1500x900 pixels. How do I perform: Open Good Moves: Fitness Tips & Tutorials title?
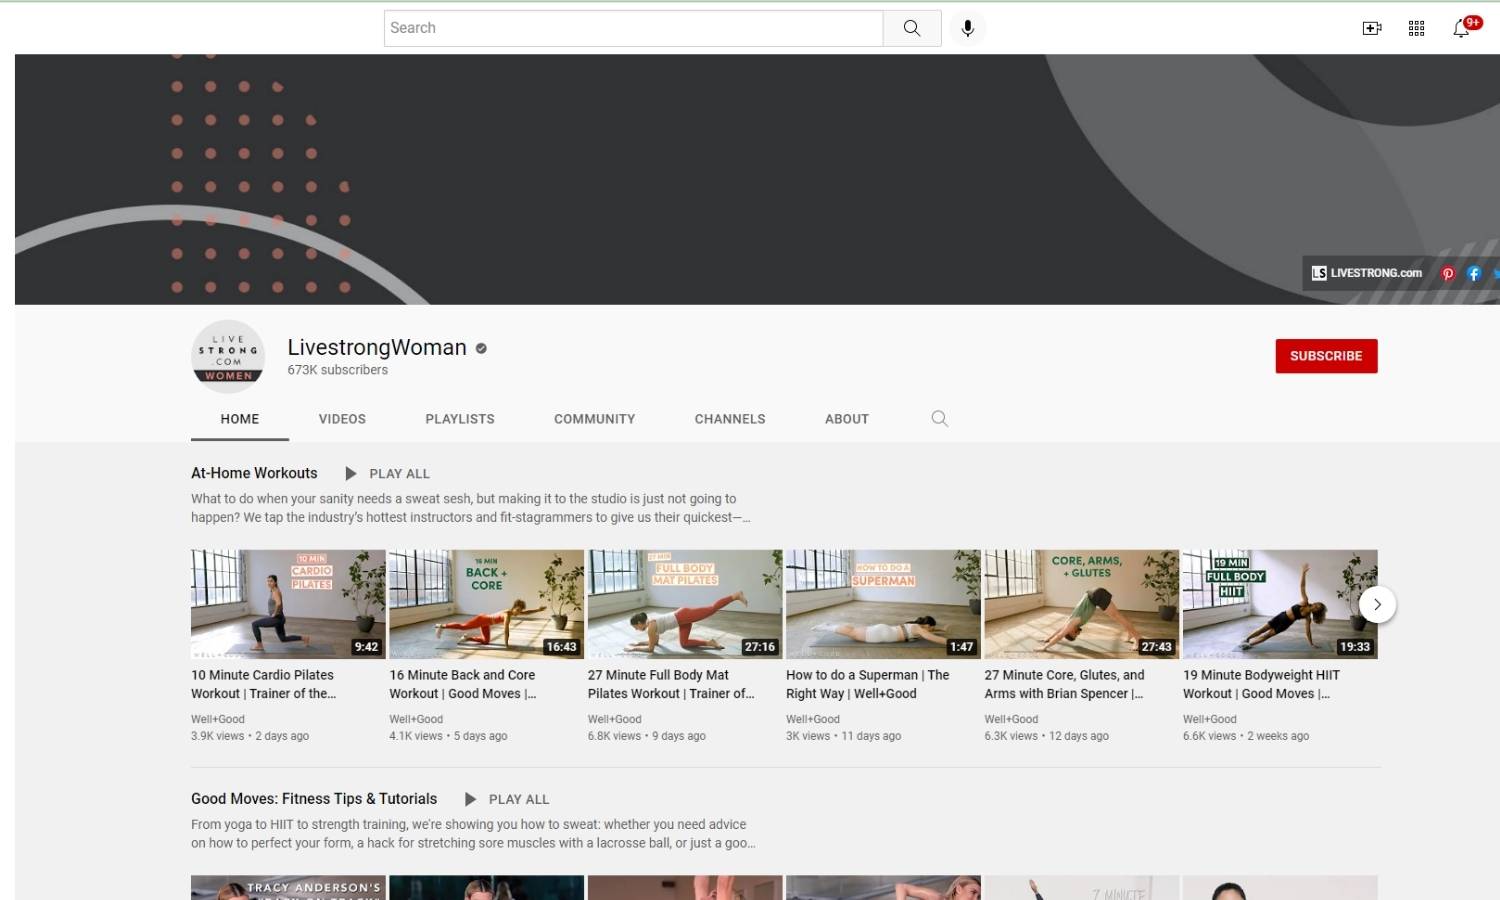(x=314, y=799)
